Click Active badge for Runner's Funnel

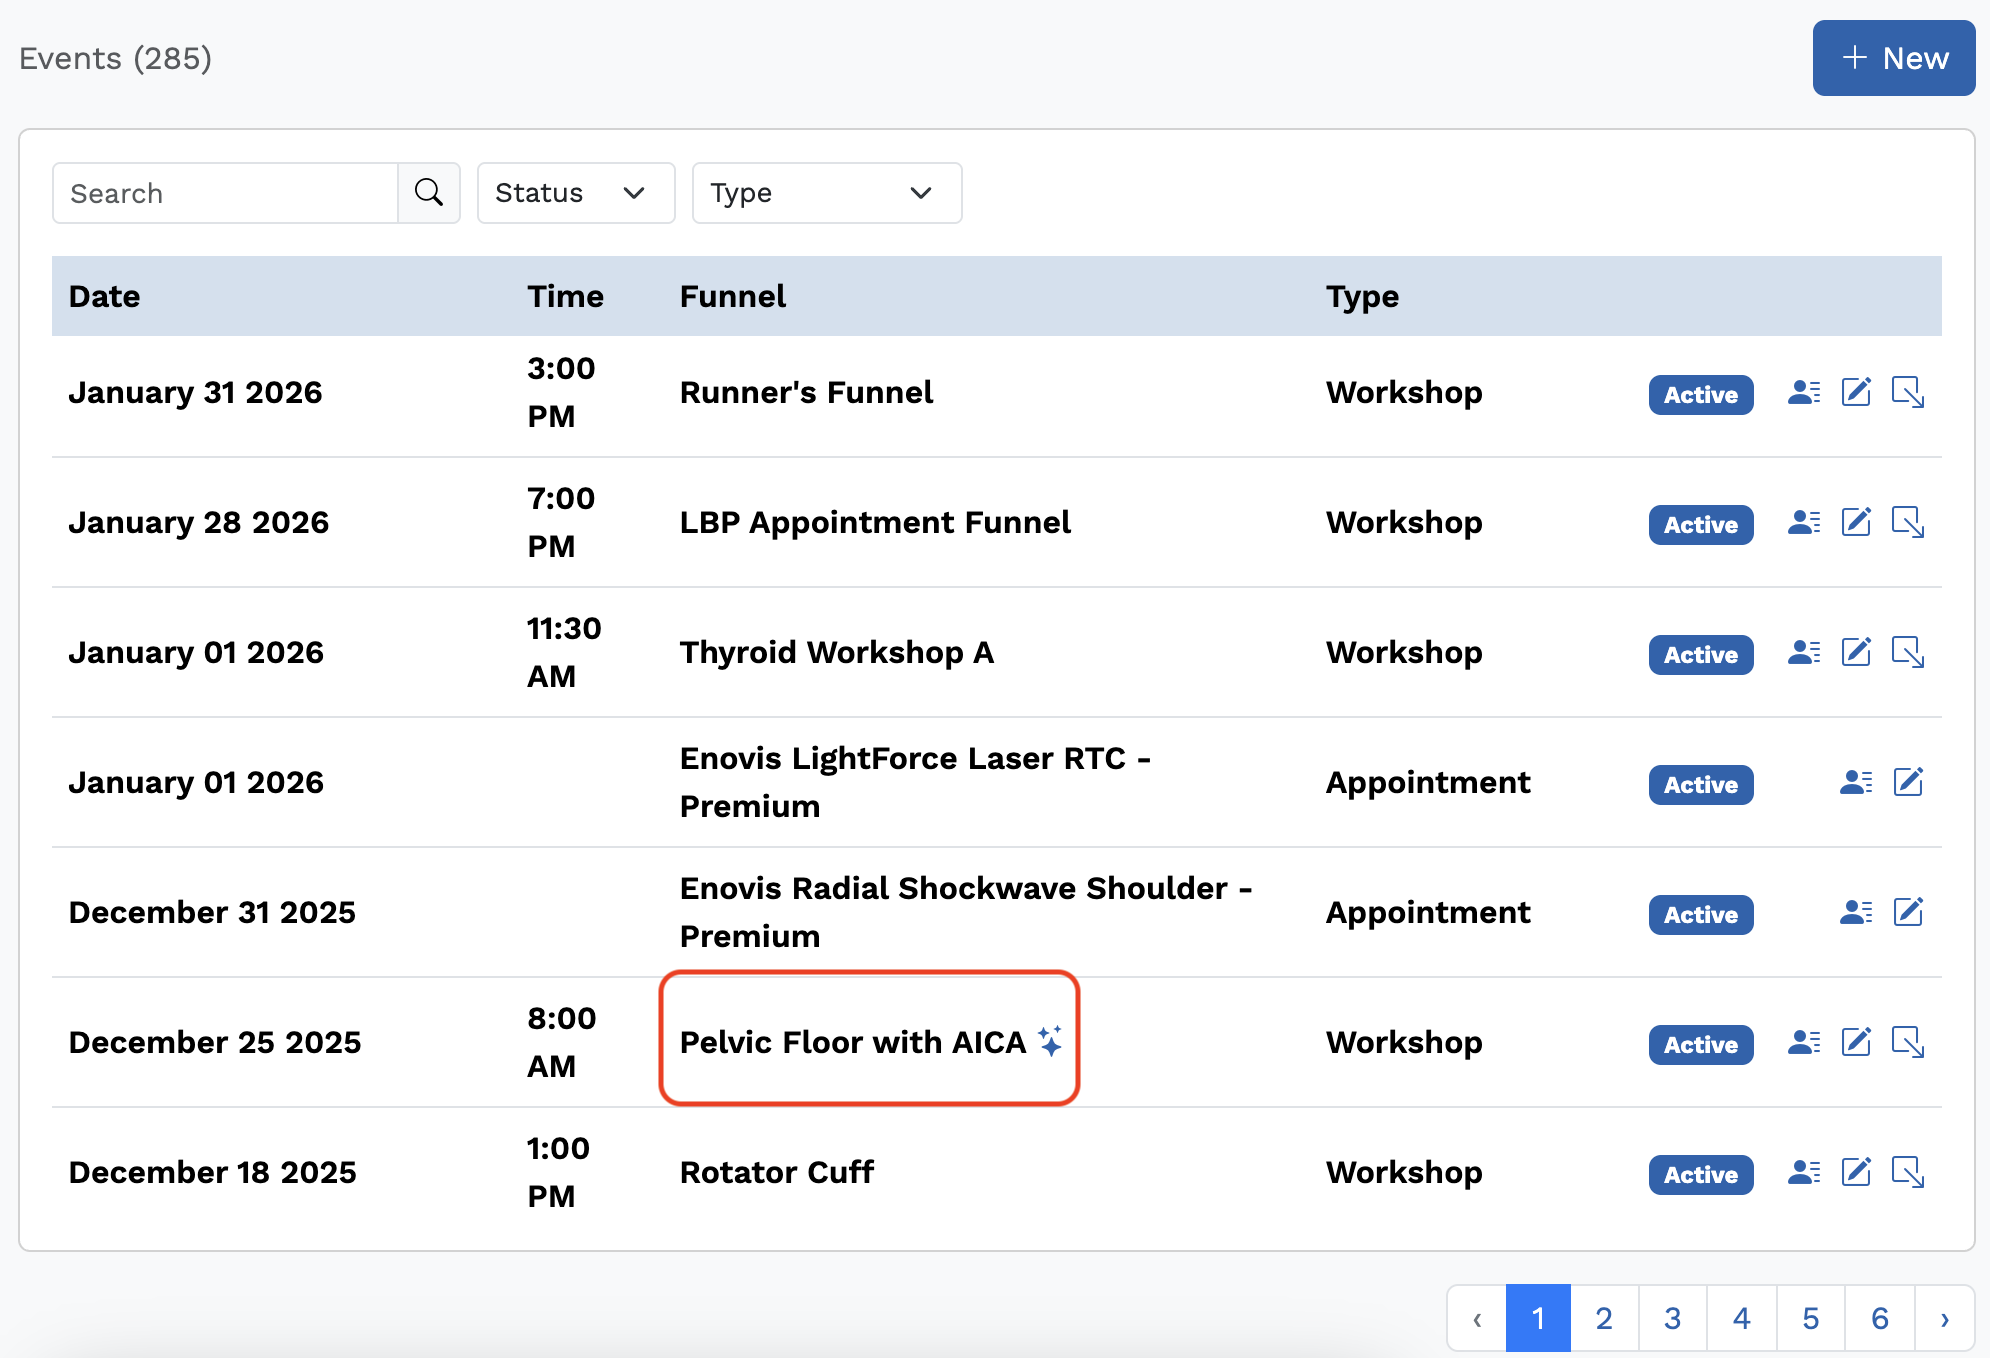(1700, 394)
